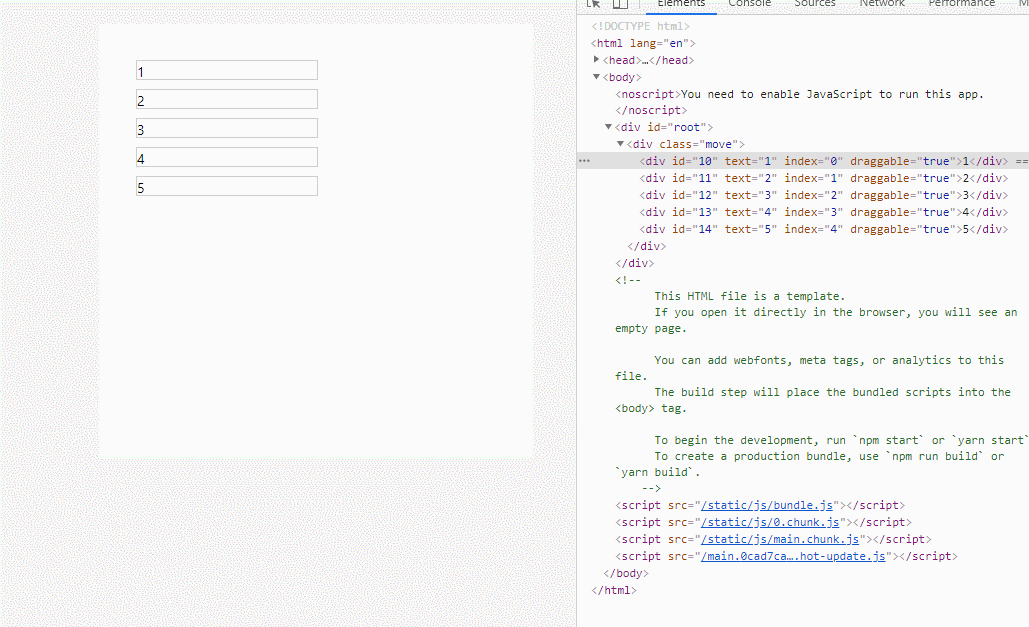Collapse the div id root node
This screenshot has width=1029, height=627.
tap(608, 127)
